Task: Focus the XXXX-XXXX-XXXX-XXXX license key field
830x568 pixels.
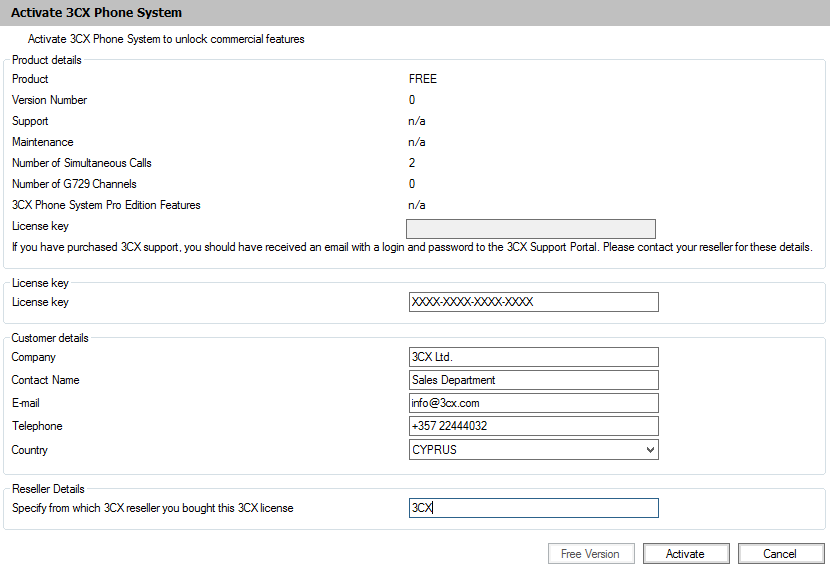Action: point(534,302)
